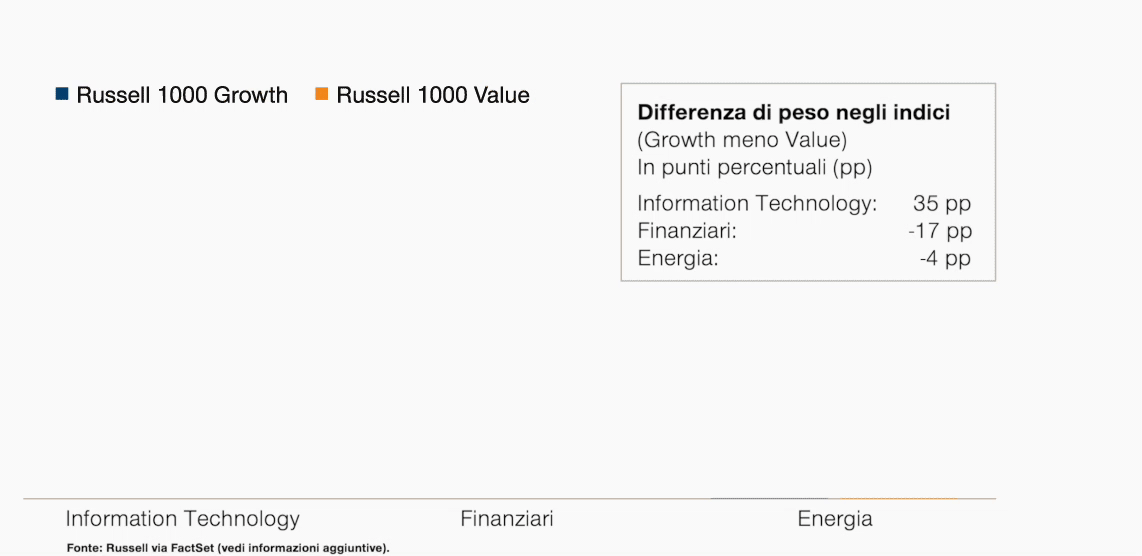Image resolution: width=1142 pixels, height=556 pixels.
Task: Select 'Finanziari:' row in the info box
Action: click(x=804, y=231)
